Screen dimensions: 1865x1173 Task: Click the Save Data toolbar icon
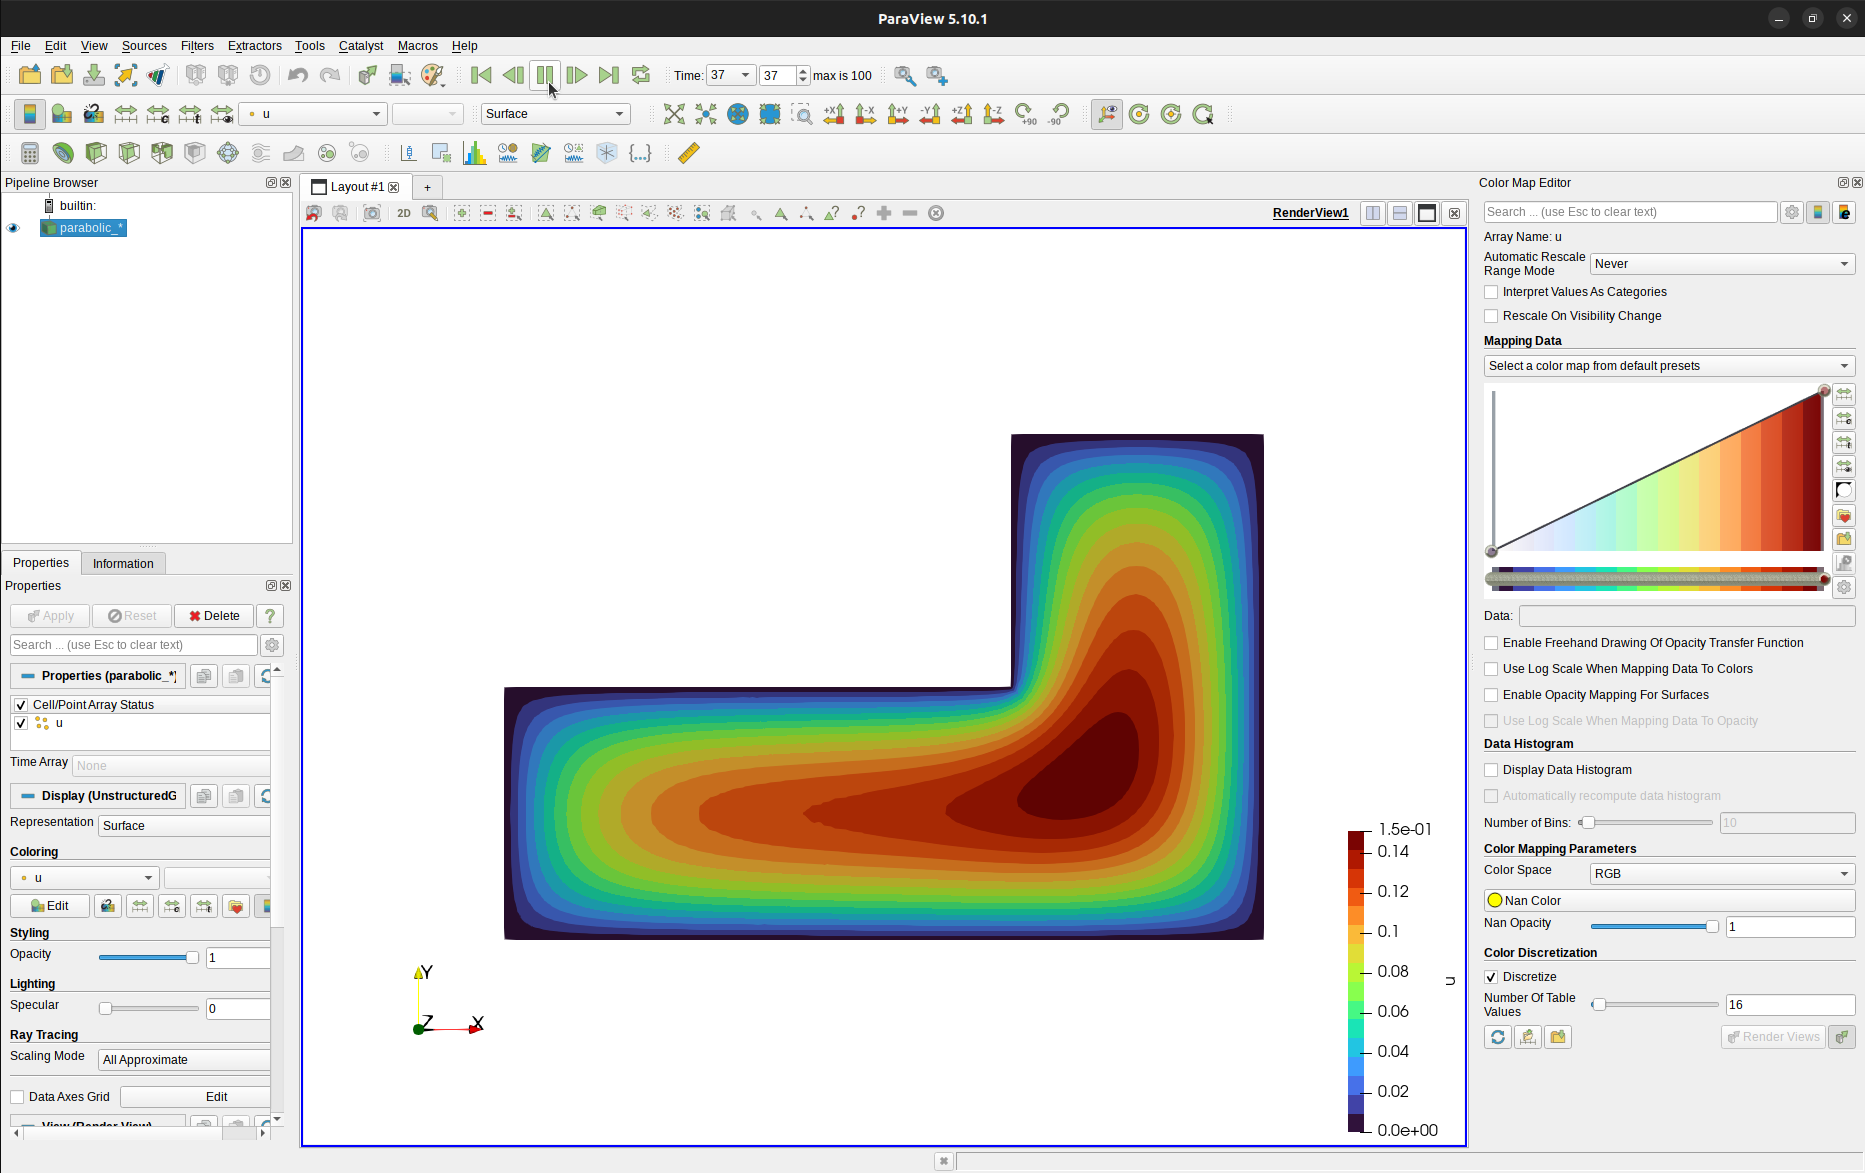pyautogui.click(x=94, y=75)
